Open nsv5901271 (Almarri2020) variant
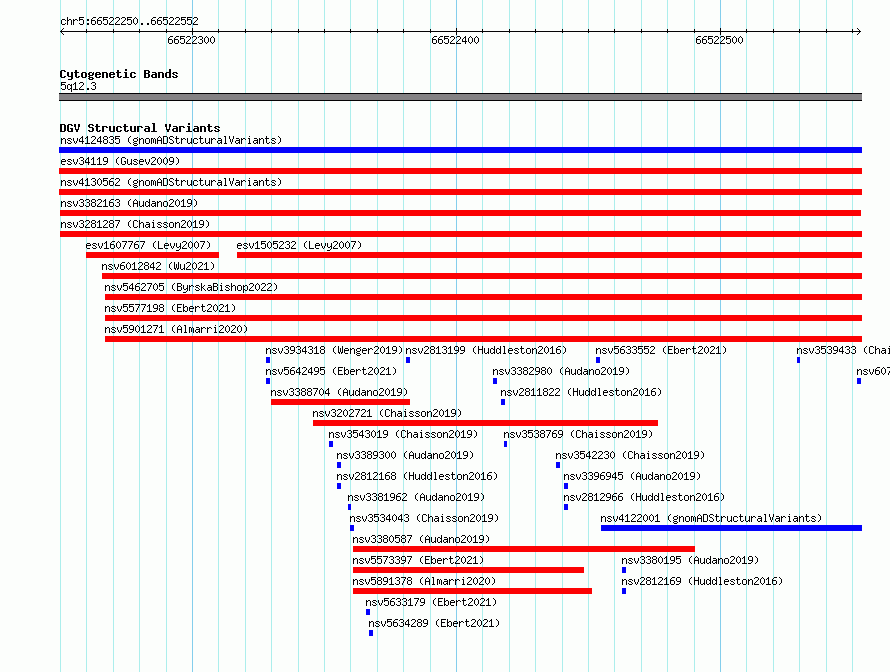The image size is (890, 672). (x=176, y=329)
